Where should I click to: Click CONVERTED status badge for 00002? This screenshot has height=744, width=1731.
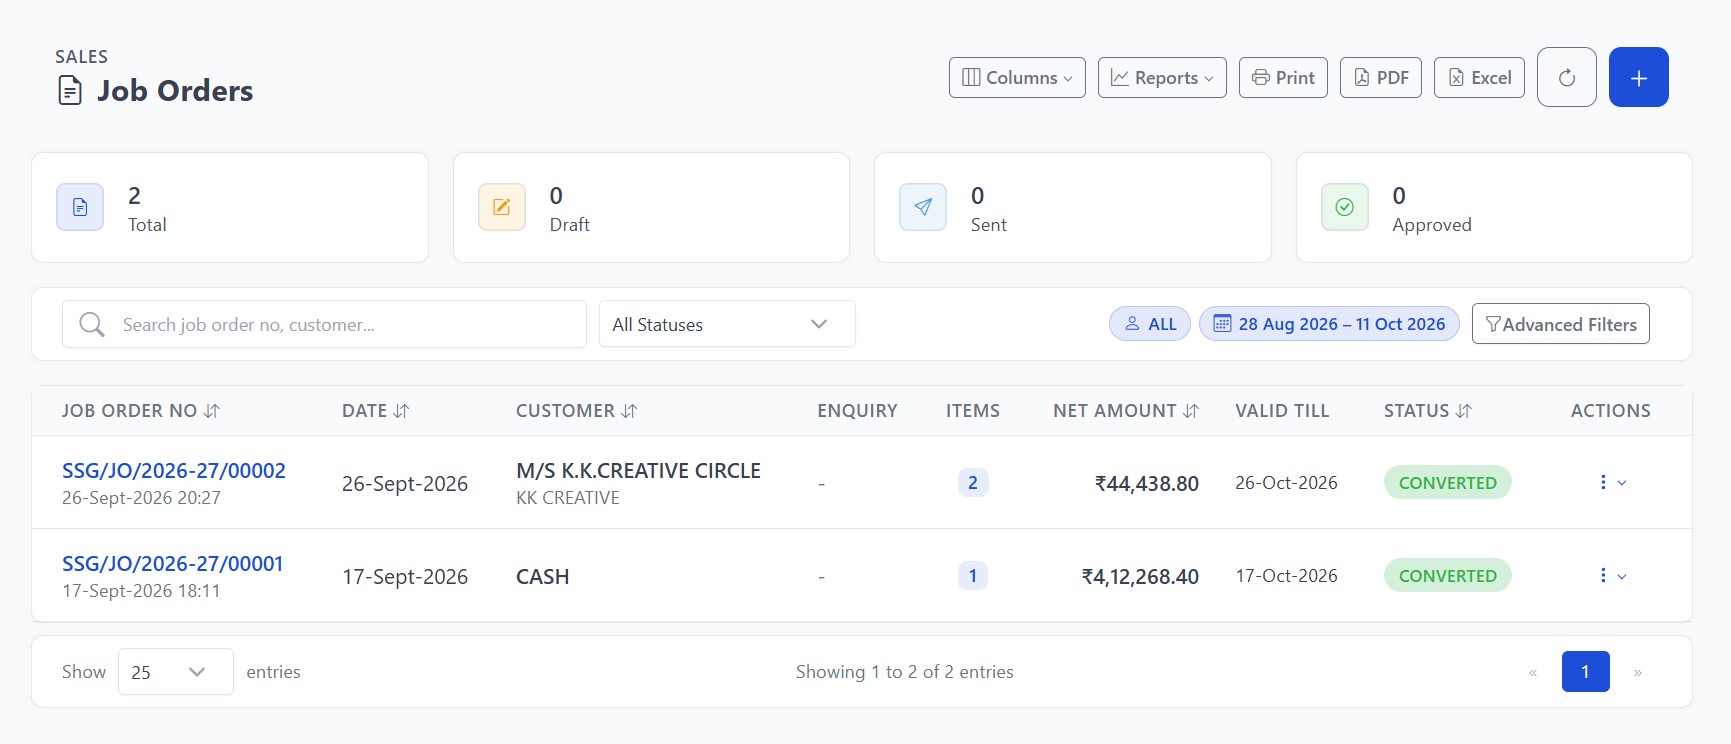click(1447, 482)
